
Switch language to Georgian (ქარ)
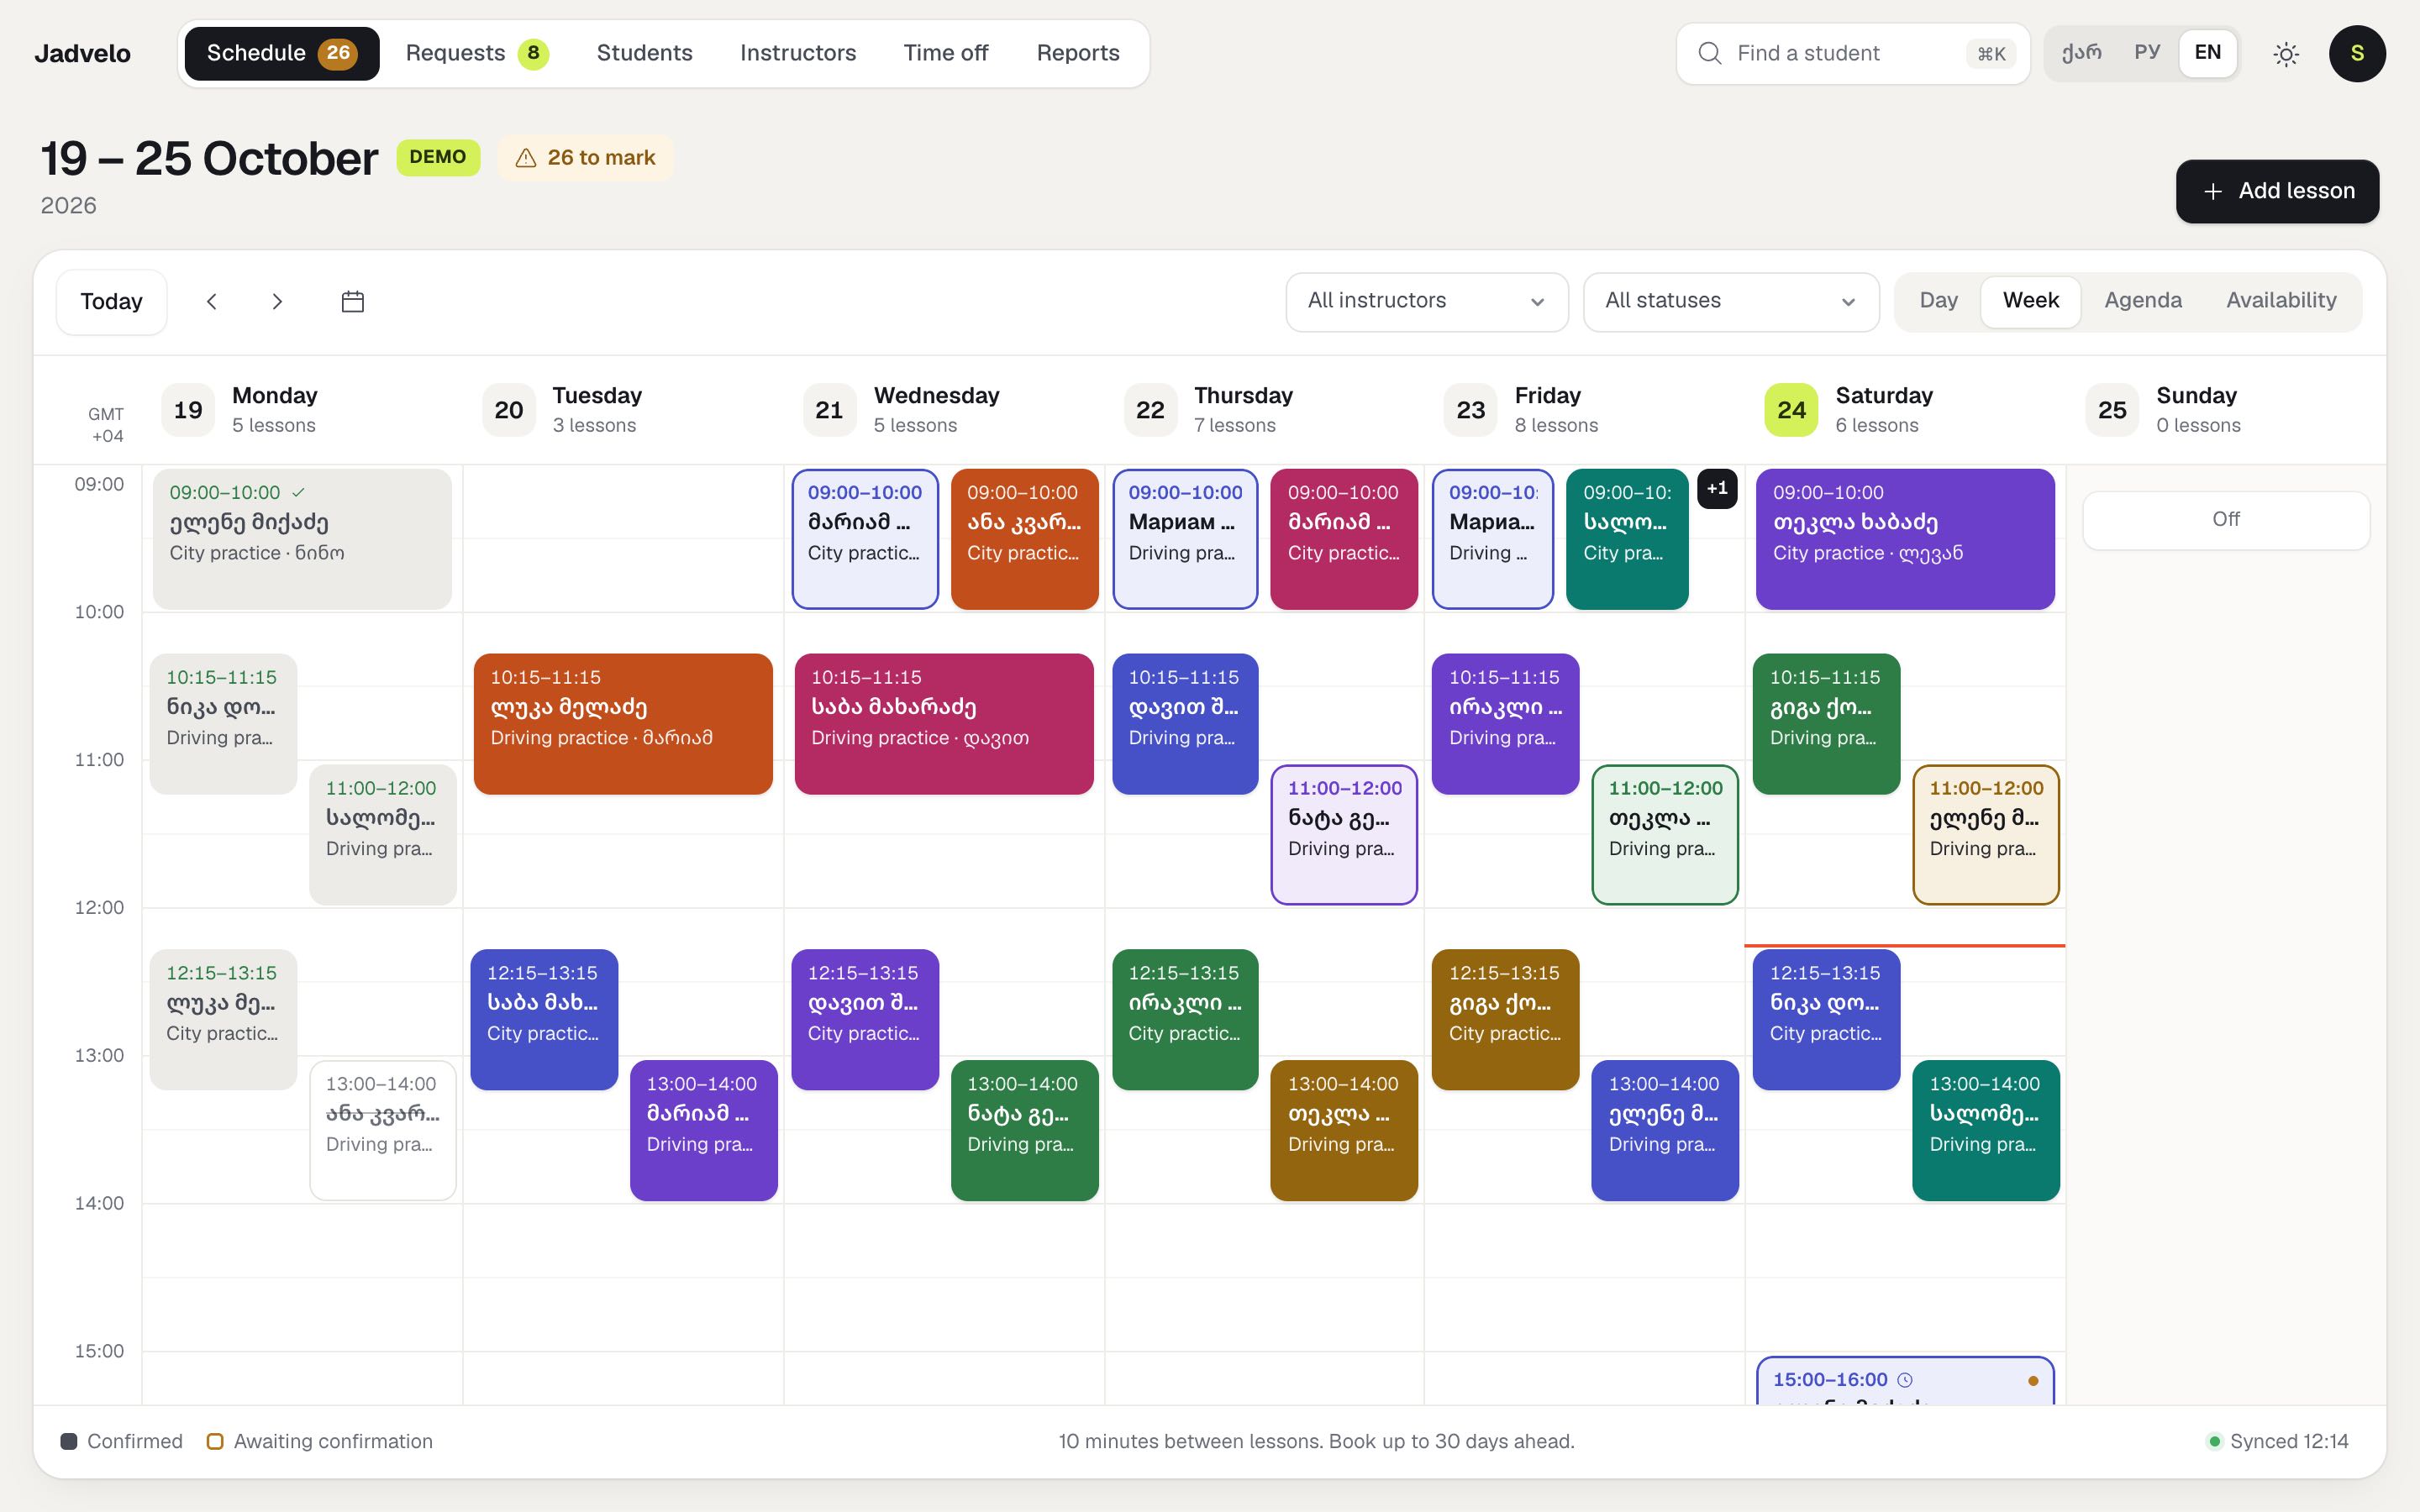point(2081,53)
